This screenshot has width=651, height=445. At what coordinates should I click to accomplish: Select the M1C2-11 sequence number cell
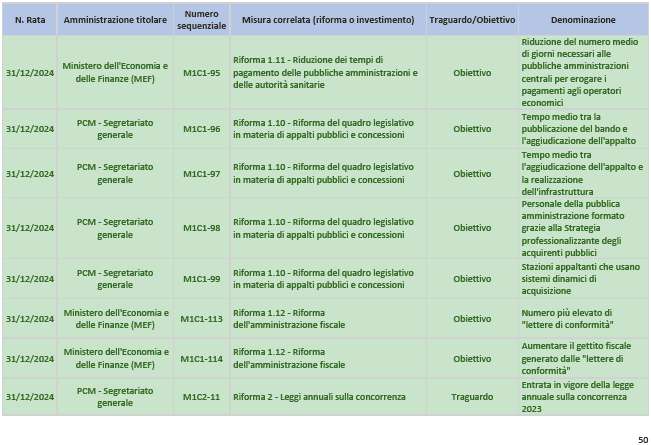[x=201, y=397]
